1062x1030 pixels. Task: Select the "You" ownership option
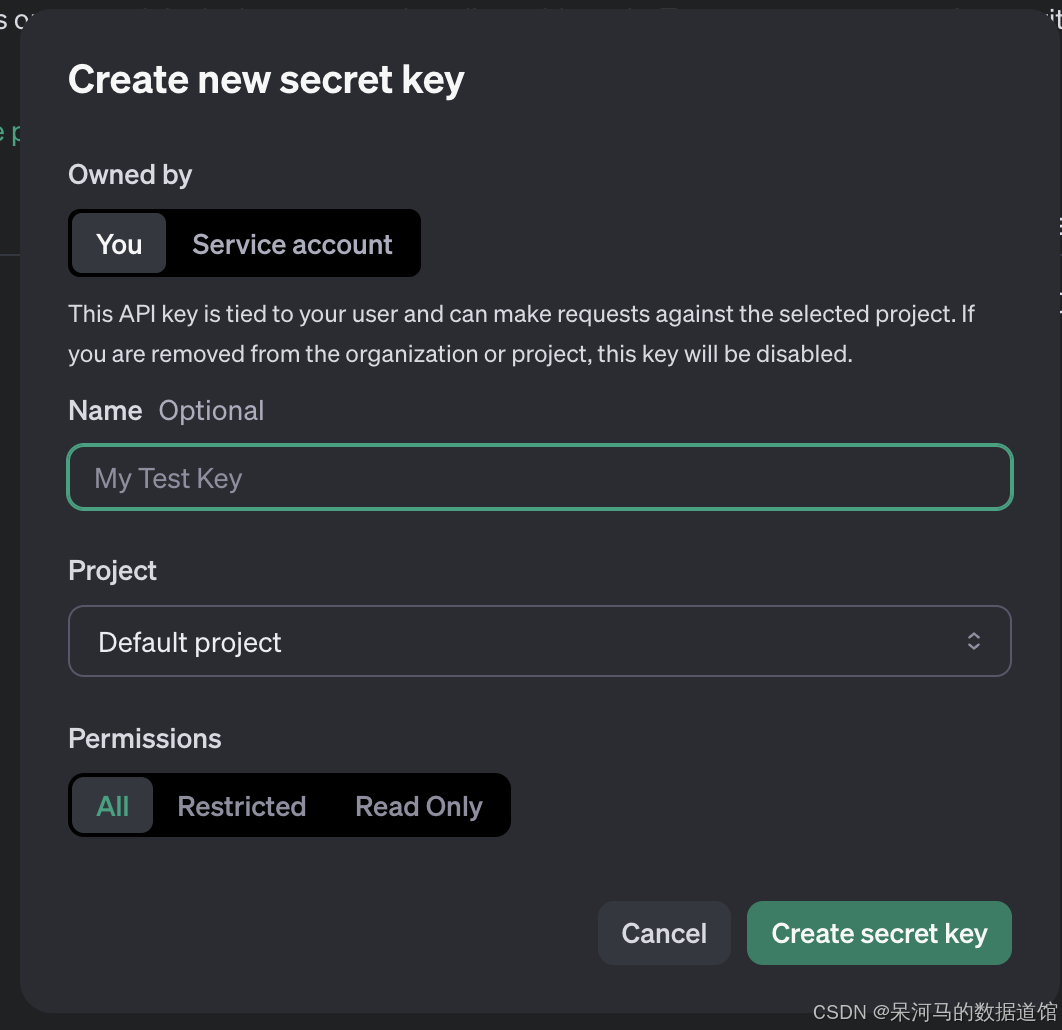pyautogui.click(x=119, y=244)
